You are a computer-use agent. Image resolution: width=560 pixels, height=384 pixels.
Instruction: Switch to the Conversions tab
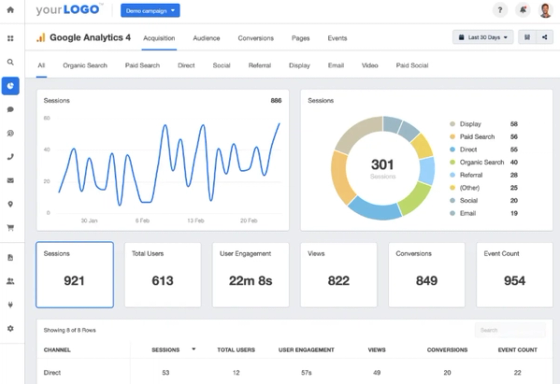[256, 38]
